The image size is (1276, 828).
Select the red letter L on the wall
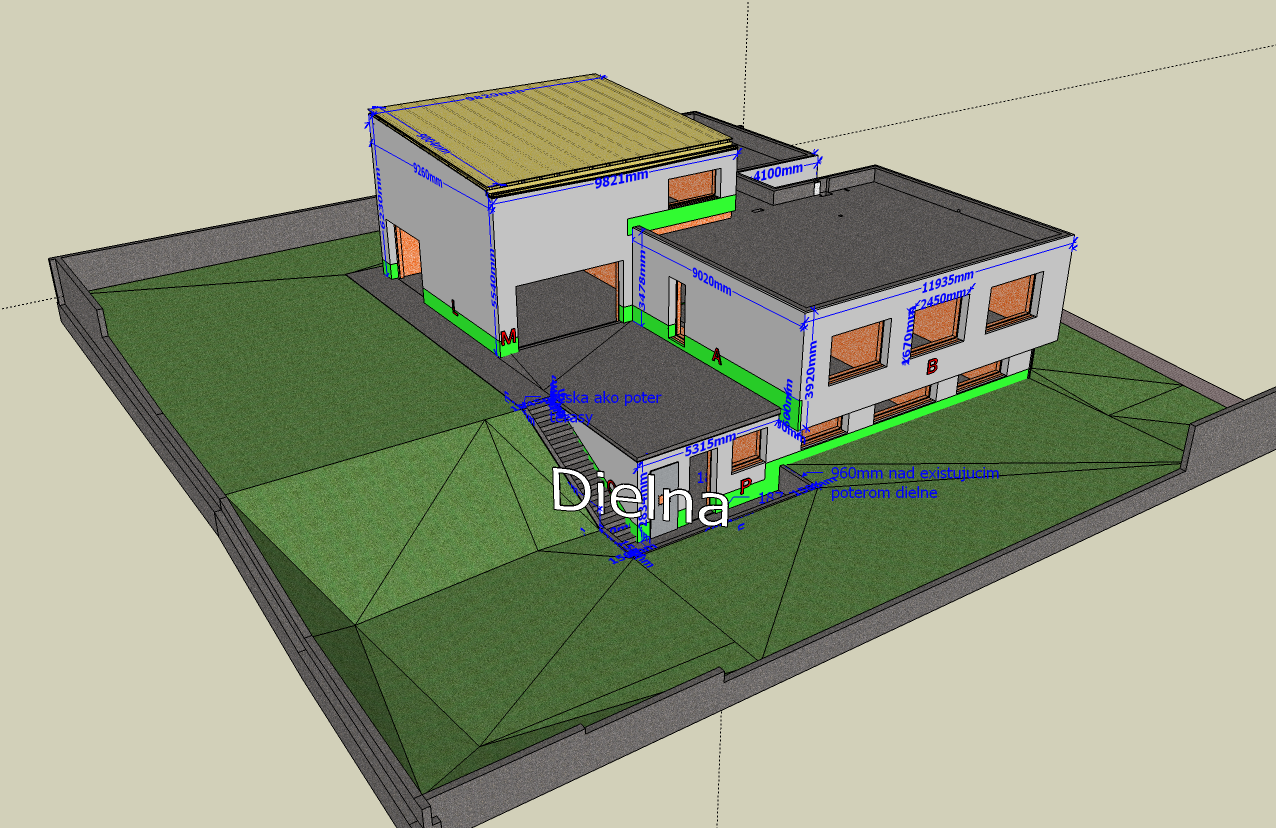[x=455, y=307]
